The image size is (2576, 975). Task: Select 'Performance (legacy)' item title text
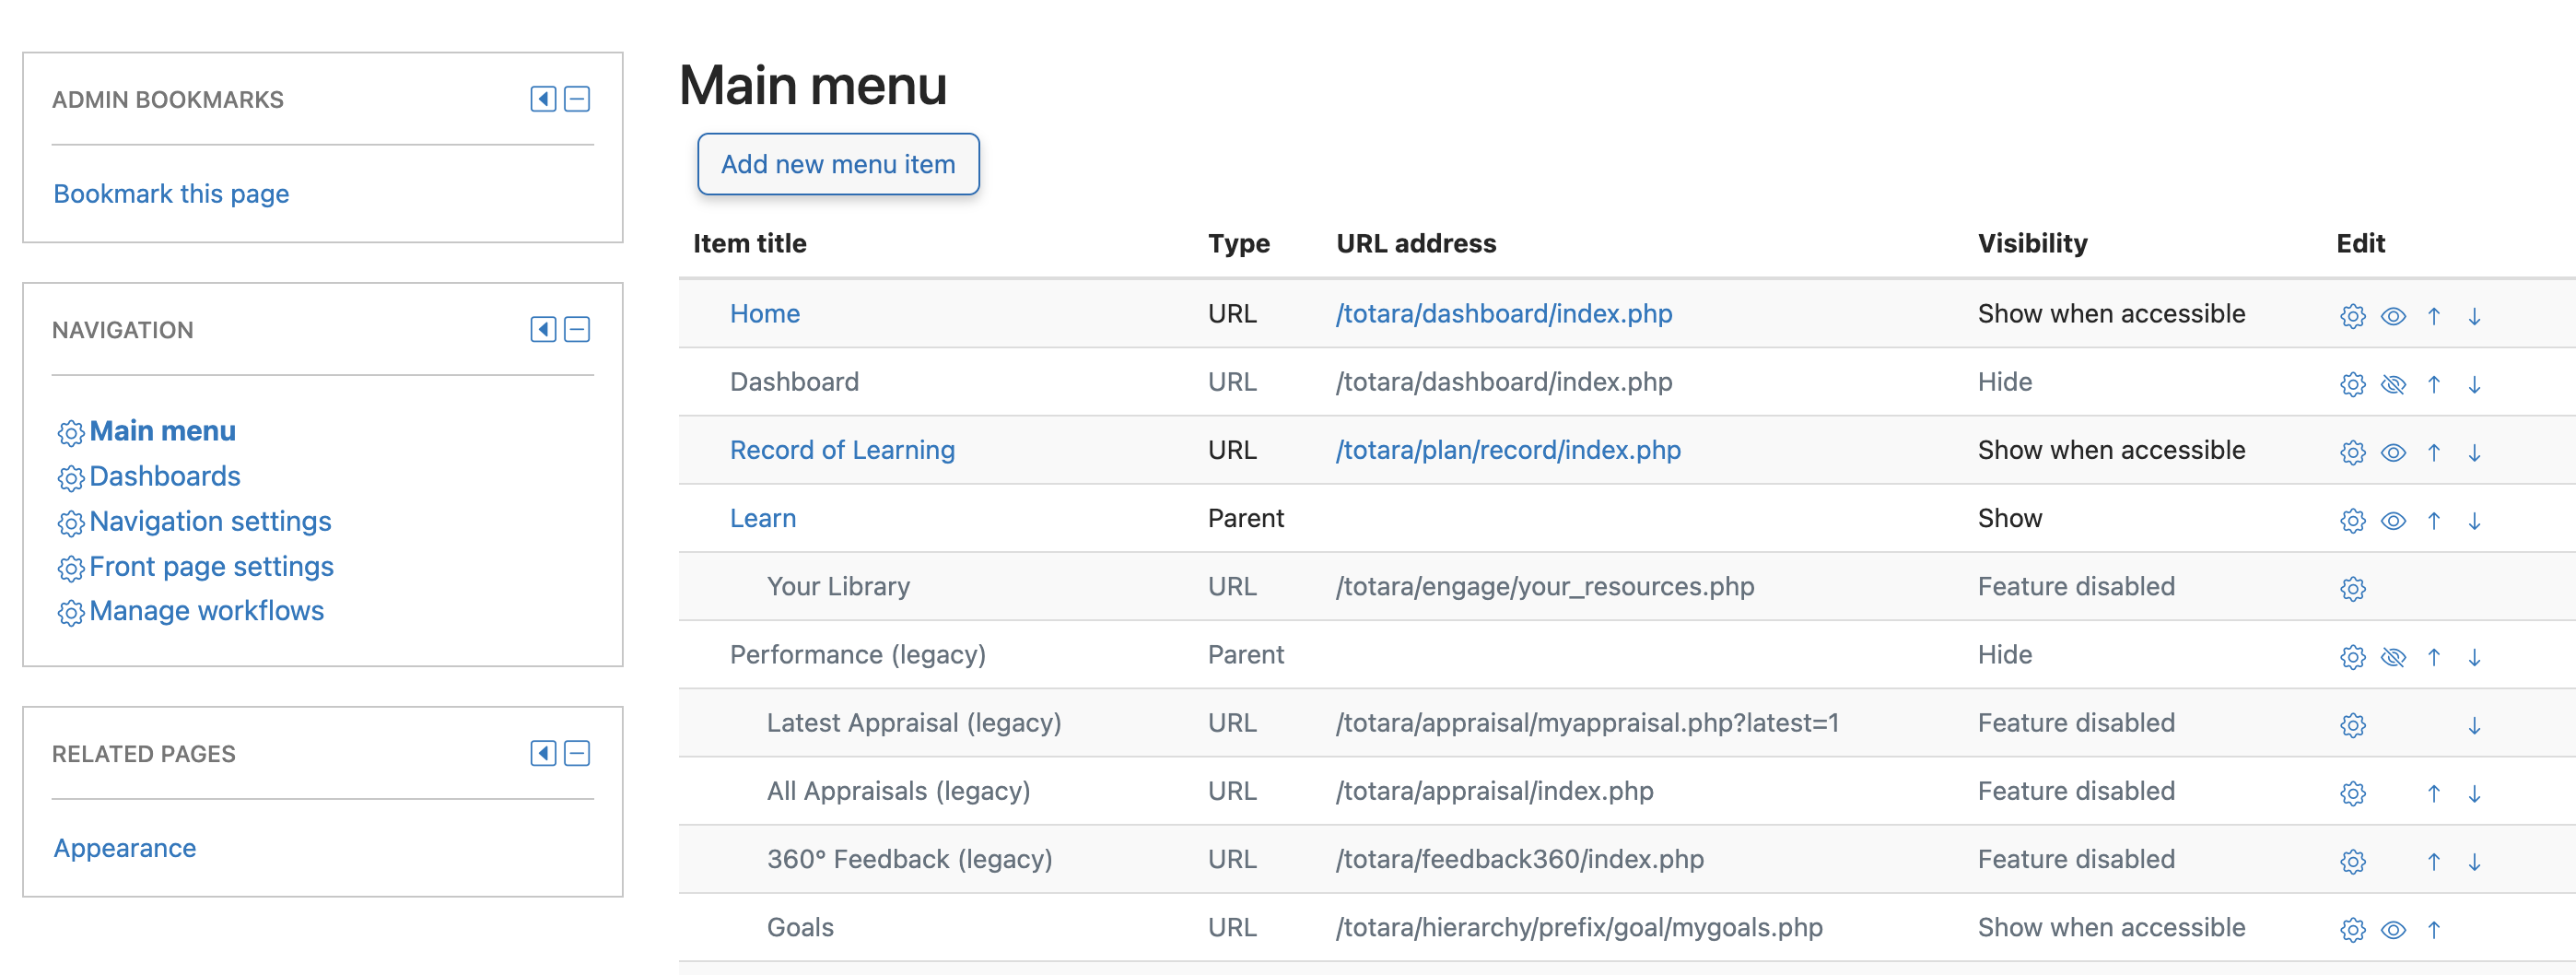click(857, 654)
